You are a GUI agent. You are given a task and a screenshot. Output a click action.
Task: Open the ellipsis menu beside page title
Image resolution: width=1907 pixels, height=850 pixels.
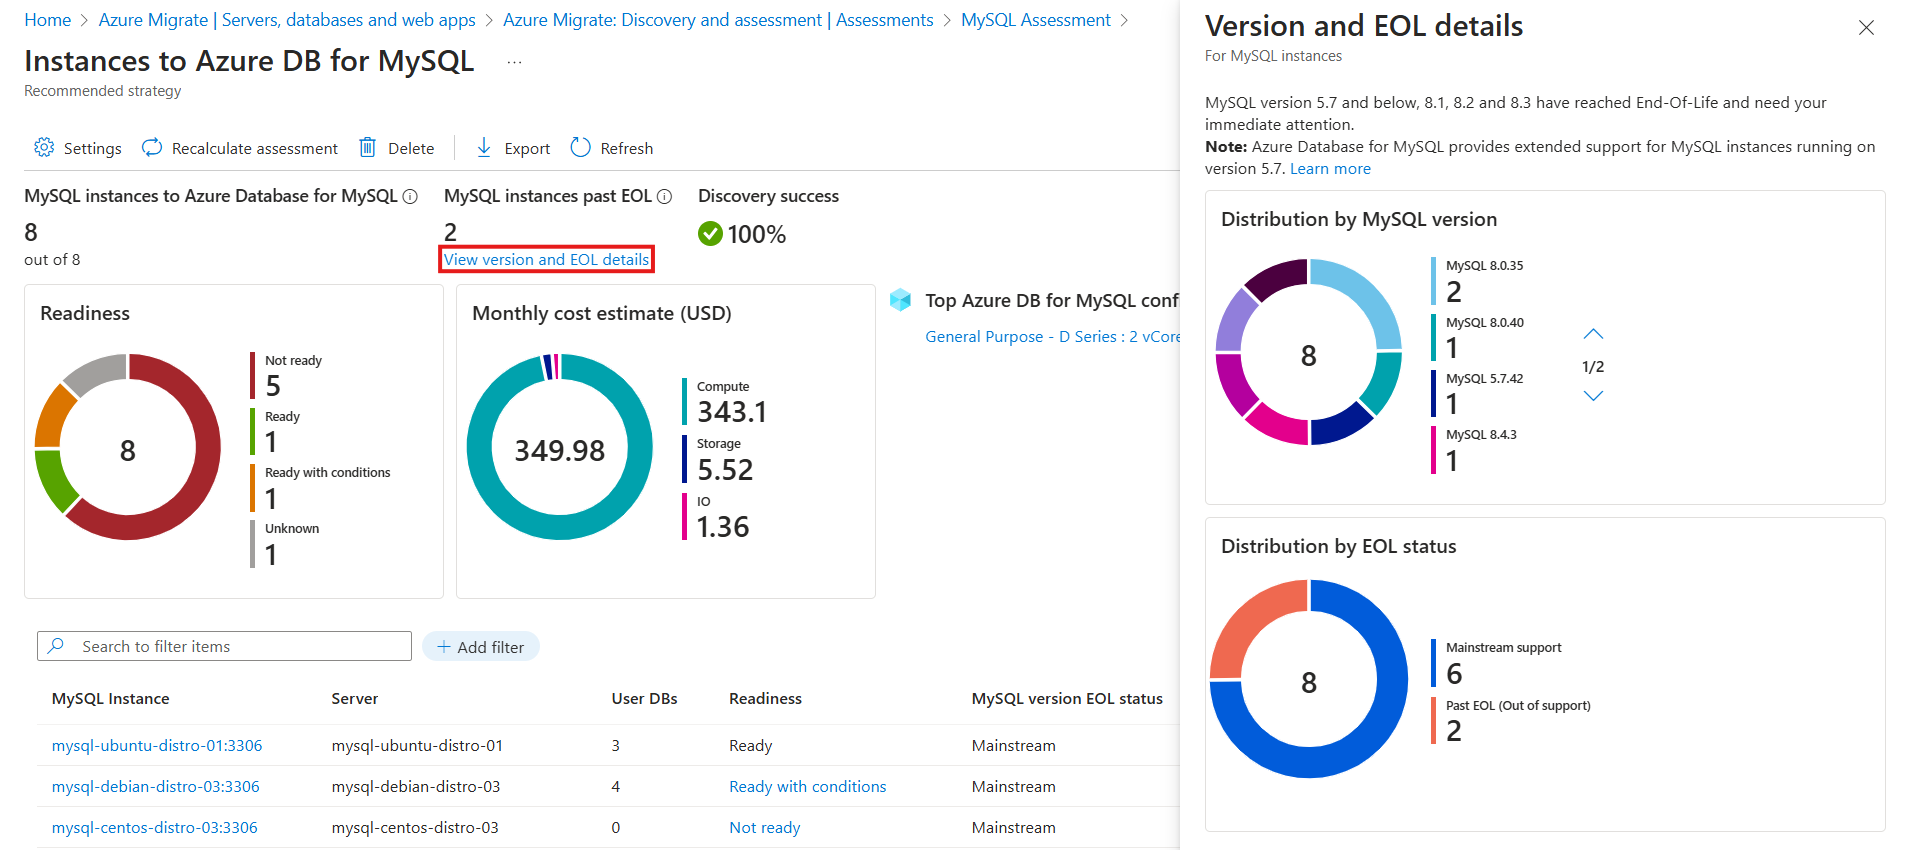[514, 62]
